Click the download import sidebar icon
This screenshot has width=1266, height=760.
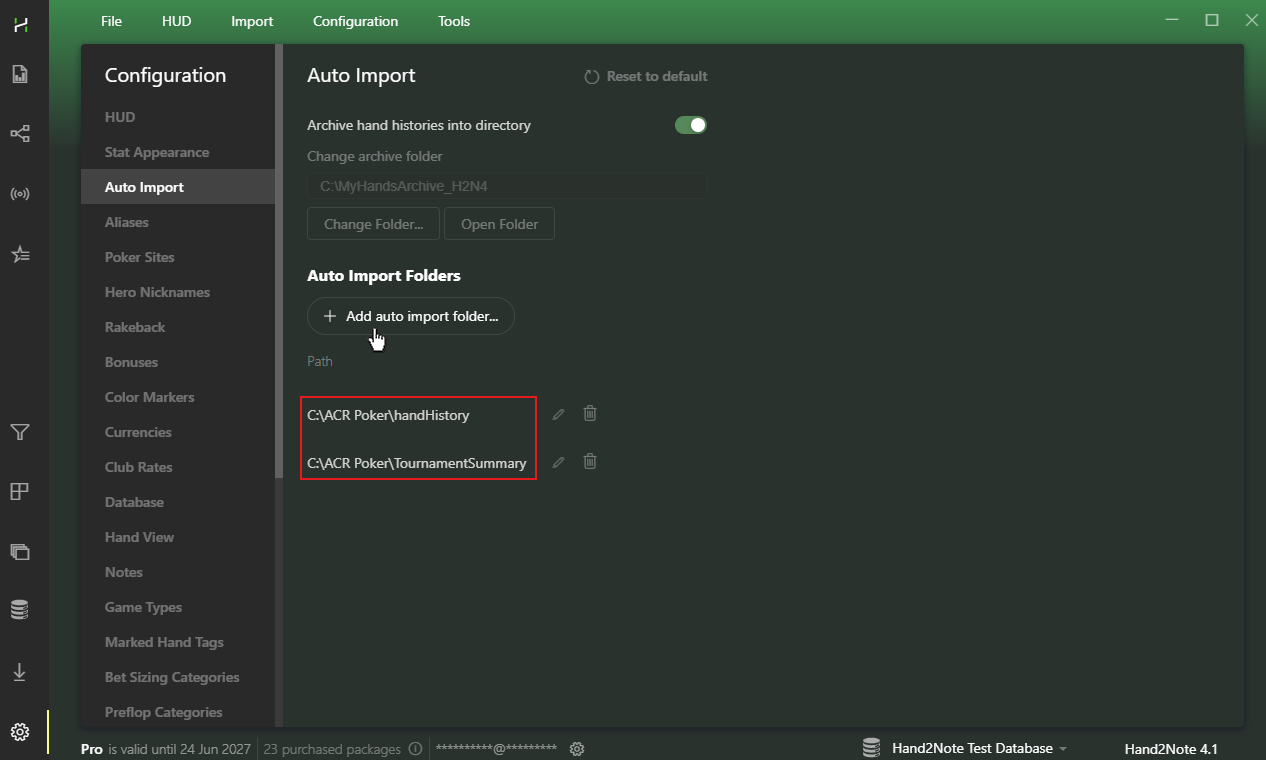[x=20, y=672]
